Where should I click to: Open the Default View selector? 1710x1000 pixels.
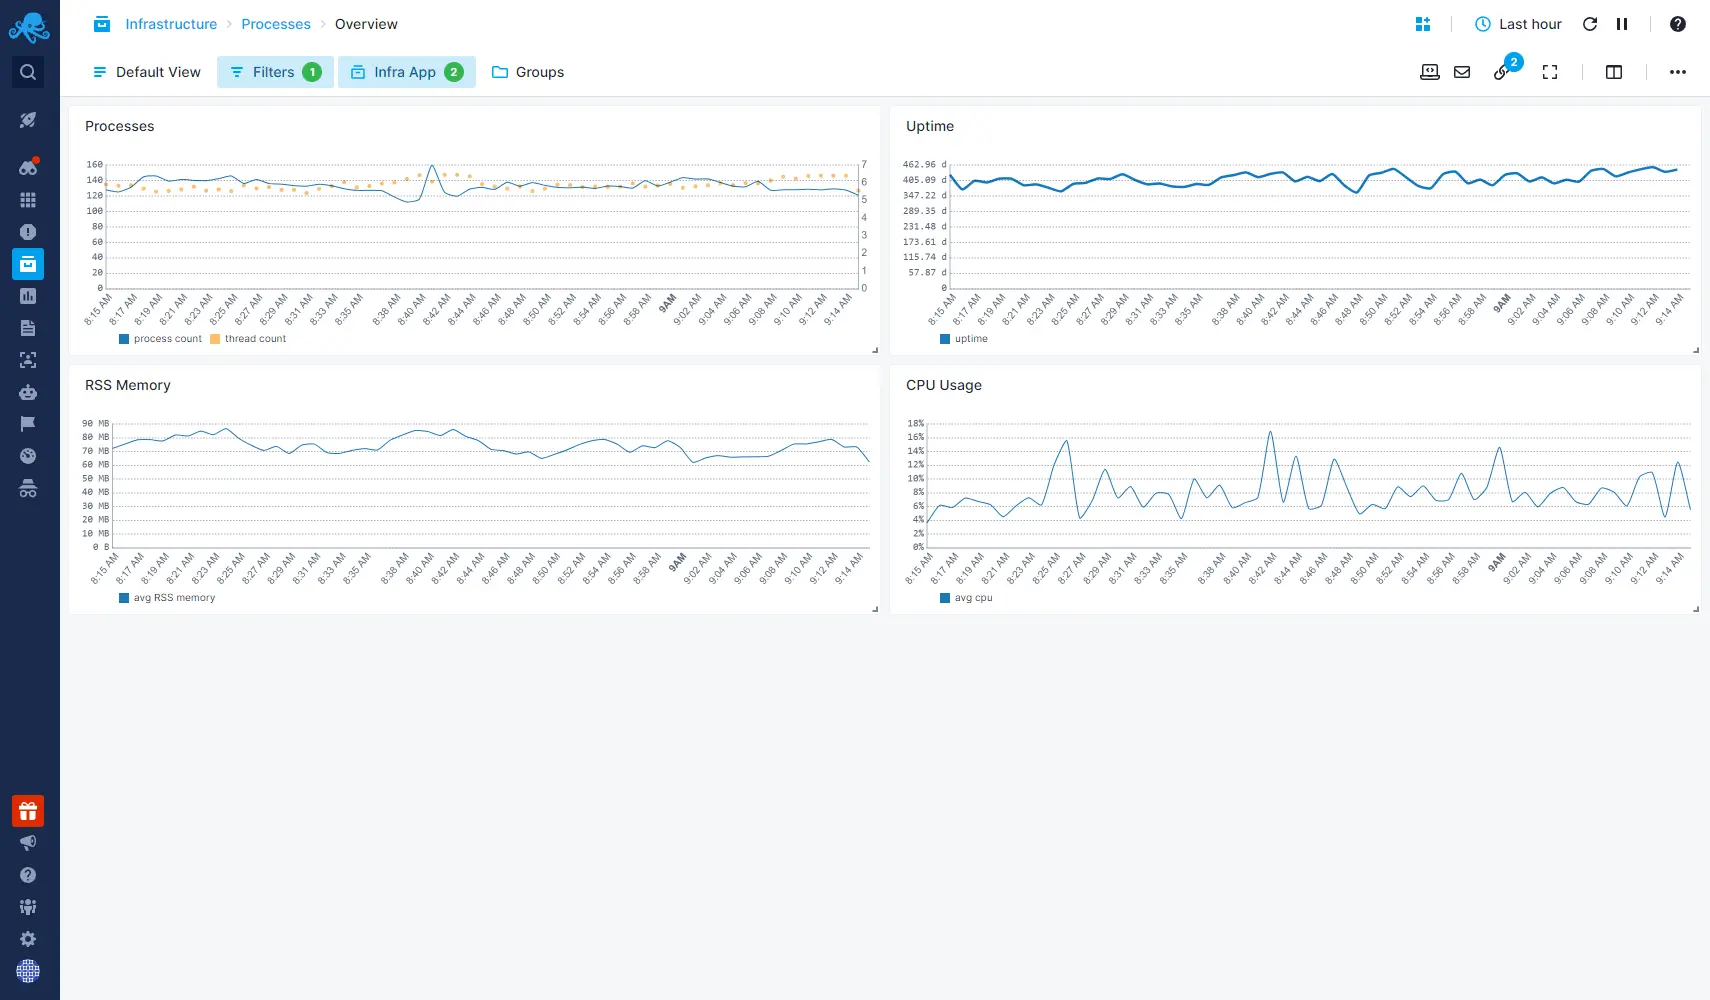(x=147, y=72)
